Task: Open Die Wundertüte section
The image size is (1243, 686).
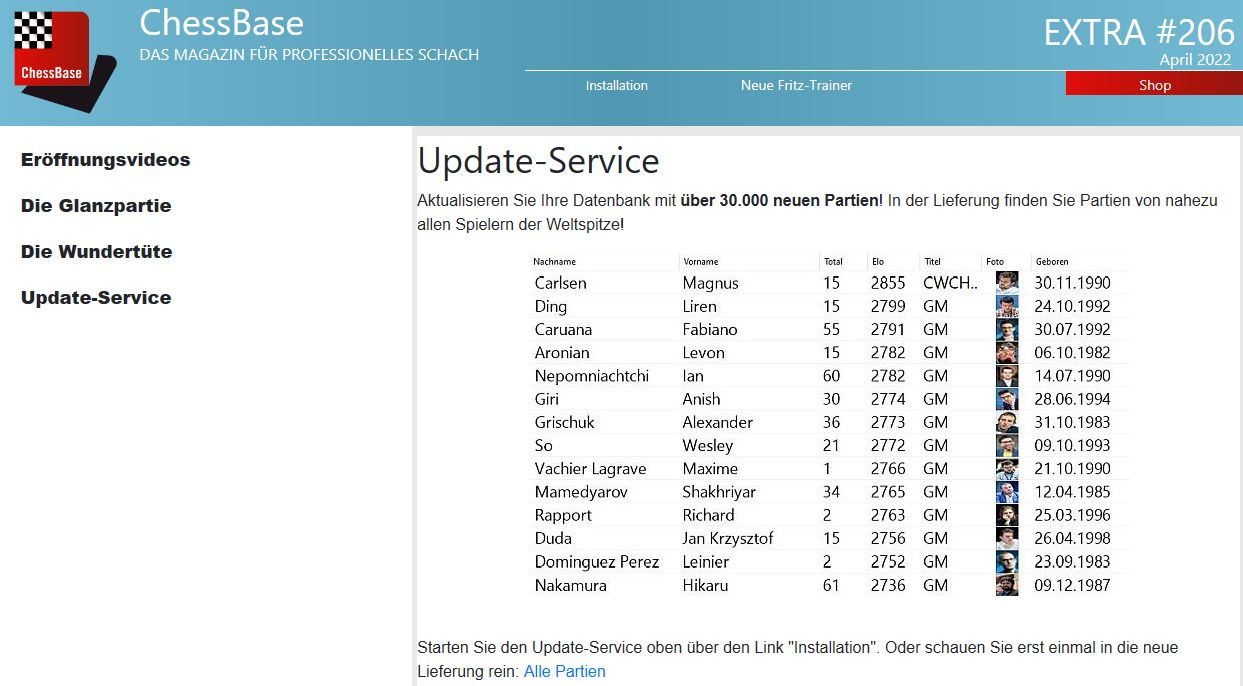Action: pyautogui.click(x=96, y=252)
